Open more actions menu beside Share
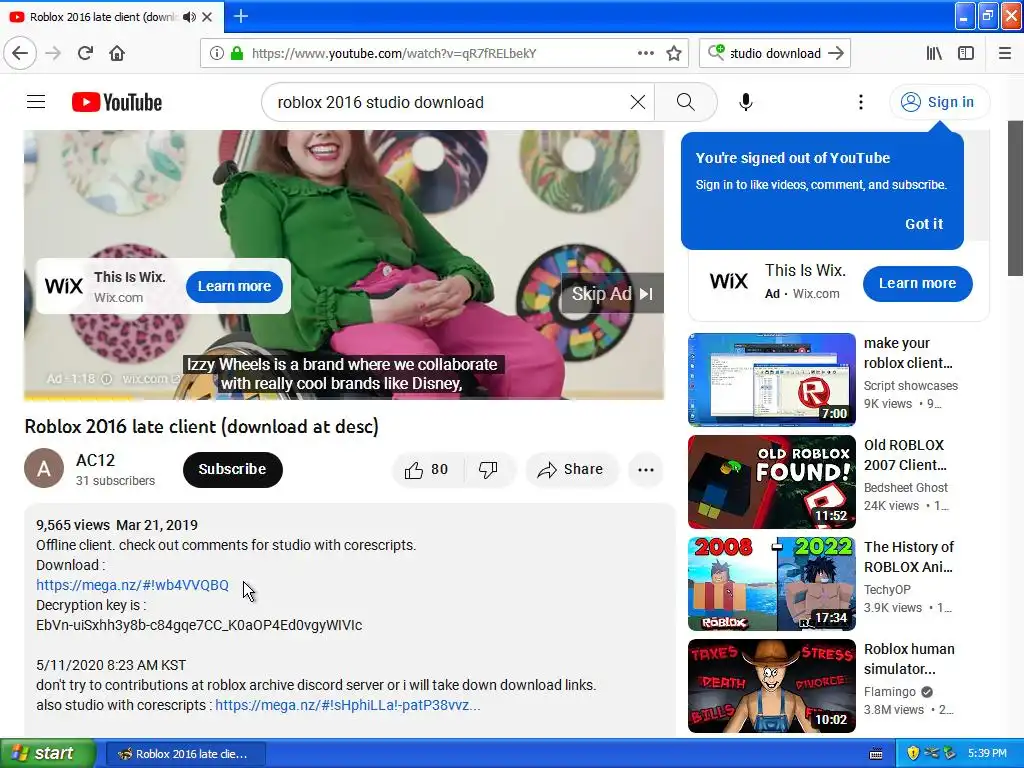This screenshot has width=1024, height=768. (646, 470)
